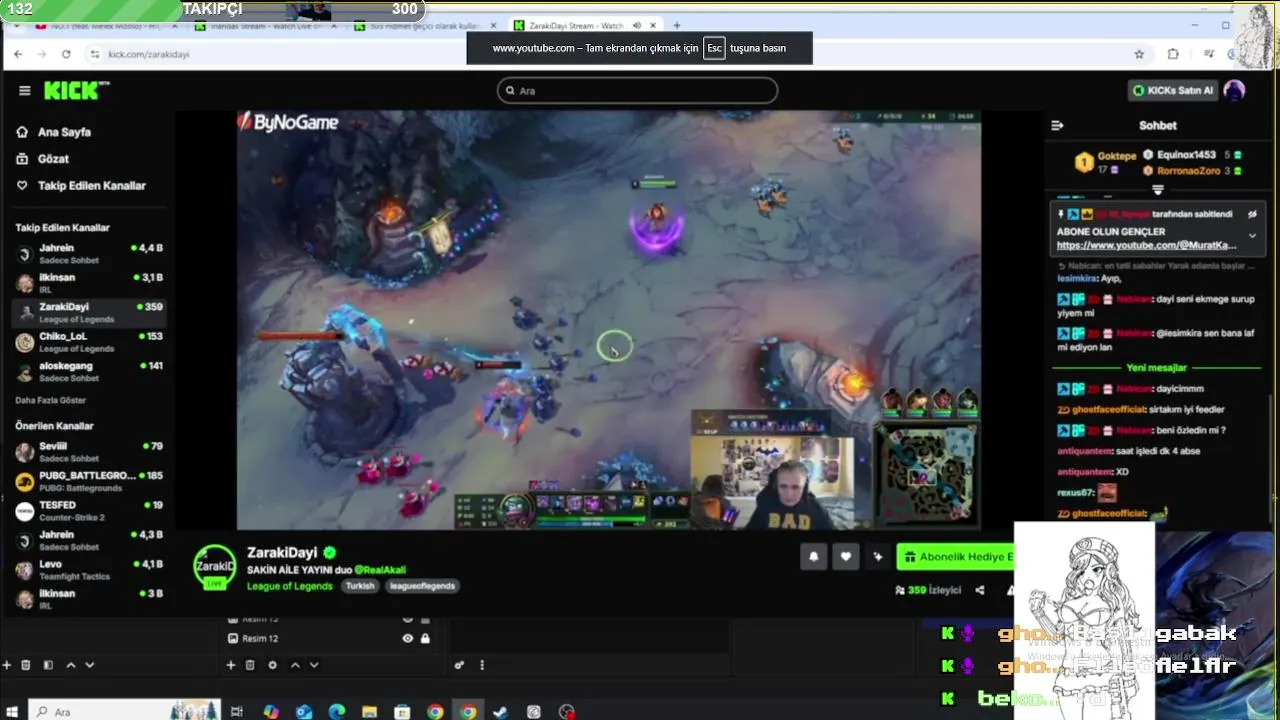Open Windows Start menu
This screenshot has height=720, width=1280.
[x=12, y=712]
